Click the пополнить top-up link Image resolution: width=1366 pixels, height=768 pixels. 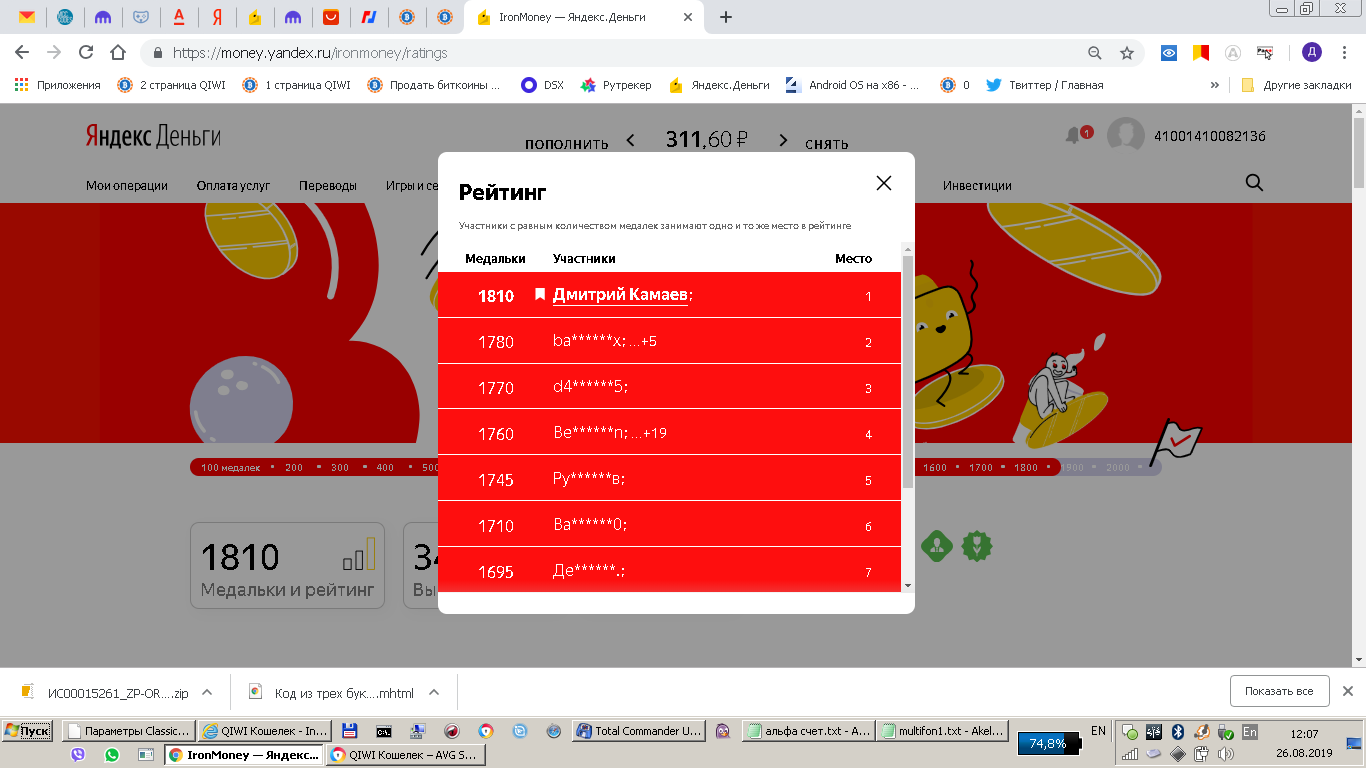coord(566,143)
